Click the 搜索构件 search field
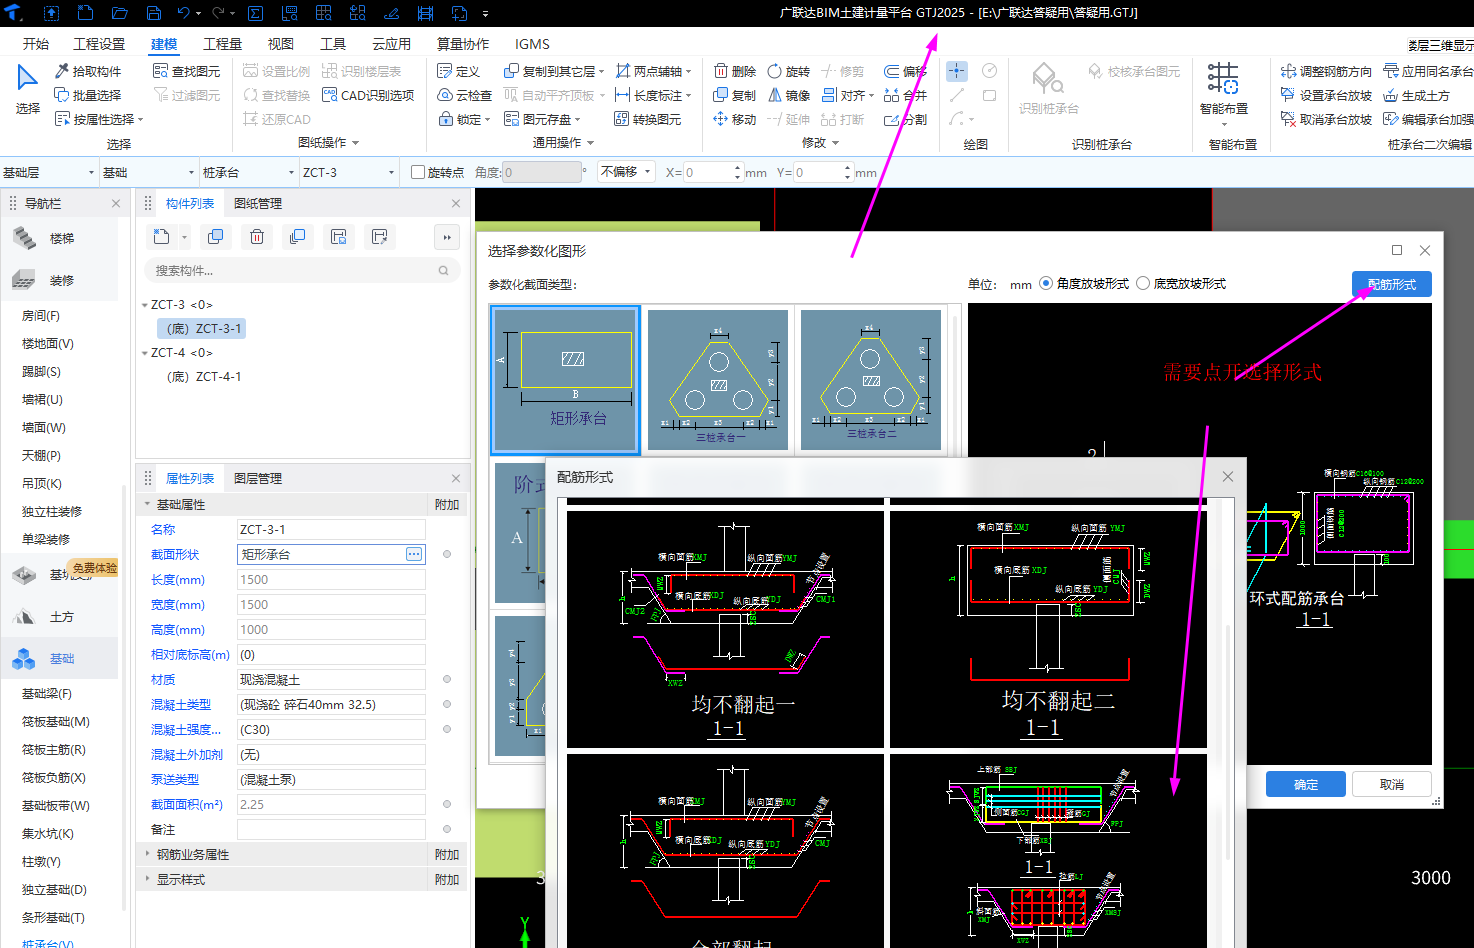The height and width of the screenshot is (948, 1474). pos(302,270)
